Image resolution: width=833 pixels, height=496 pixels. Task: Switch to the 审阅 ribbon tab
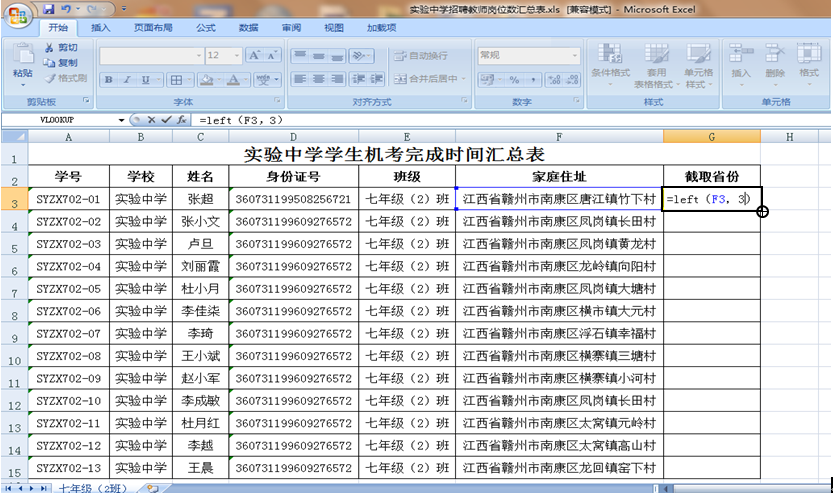tap(291, 28)
